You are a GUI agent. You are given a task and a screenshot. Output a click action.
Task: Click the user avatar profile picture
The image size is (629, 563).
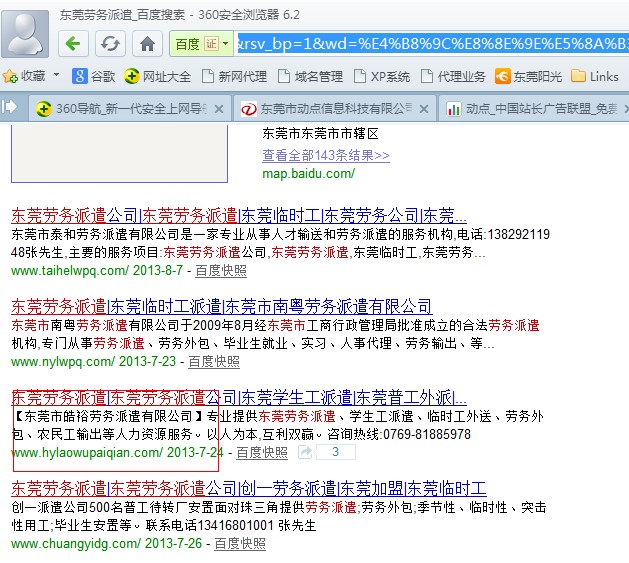pyautogui.click(x=25, y=34)
